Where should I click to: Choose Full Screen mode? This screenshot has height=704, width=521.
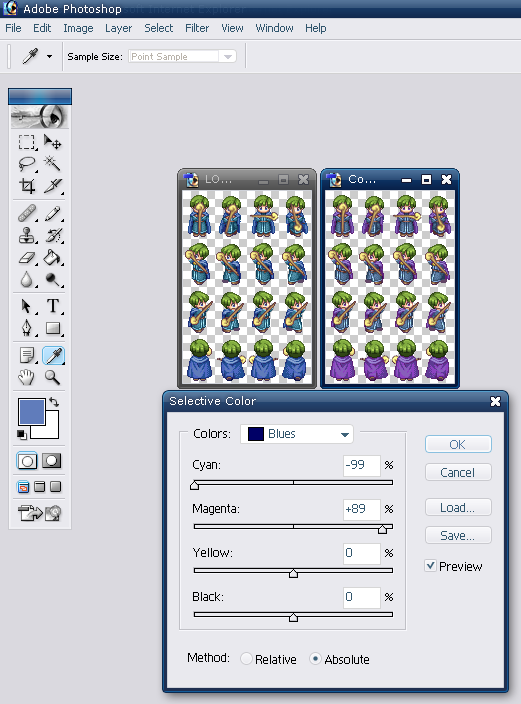click(56, 487)
